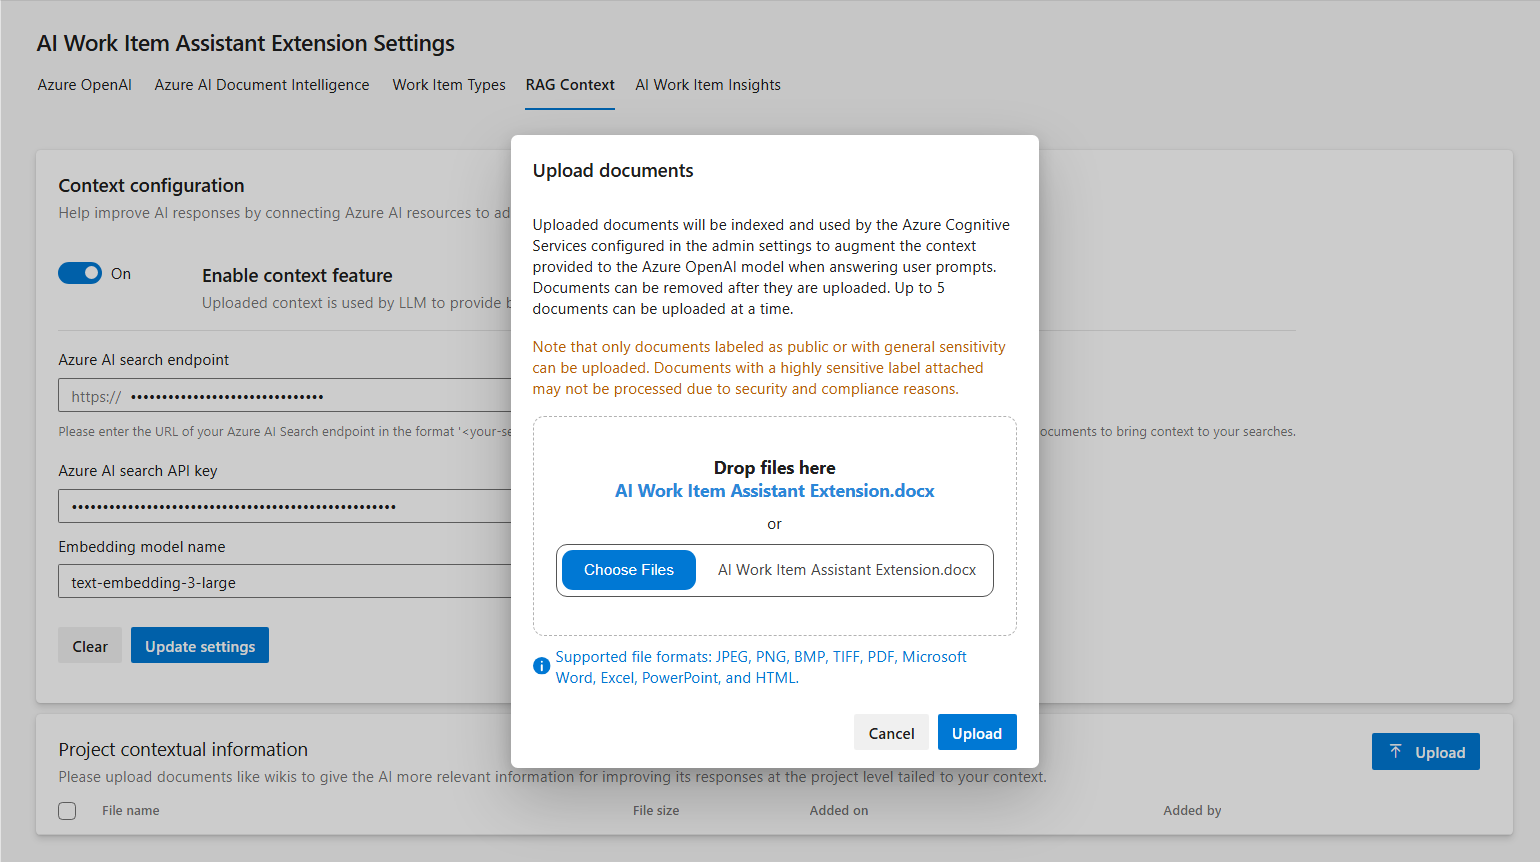The image size is (1540, 862).
Task: Confirm upload with the Upload button
Action: (x=977, y=732)
